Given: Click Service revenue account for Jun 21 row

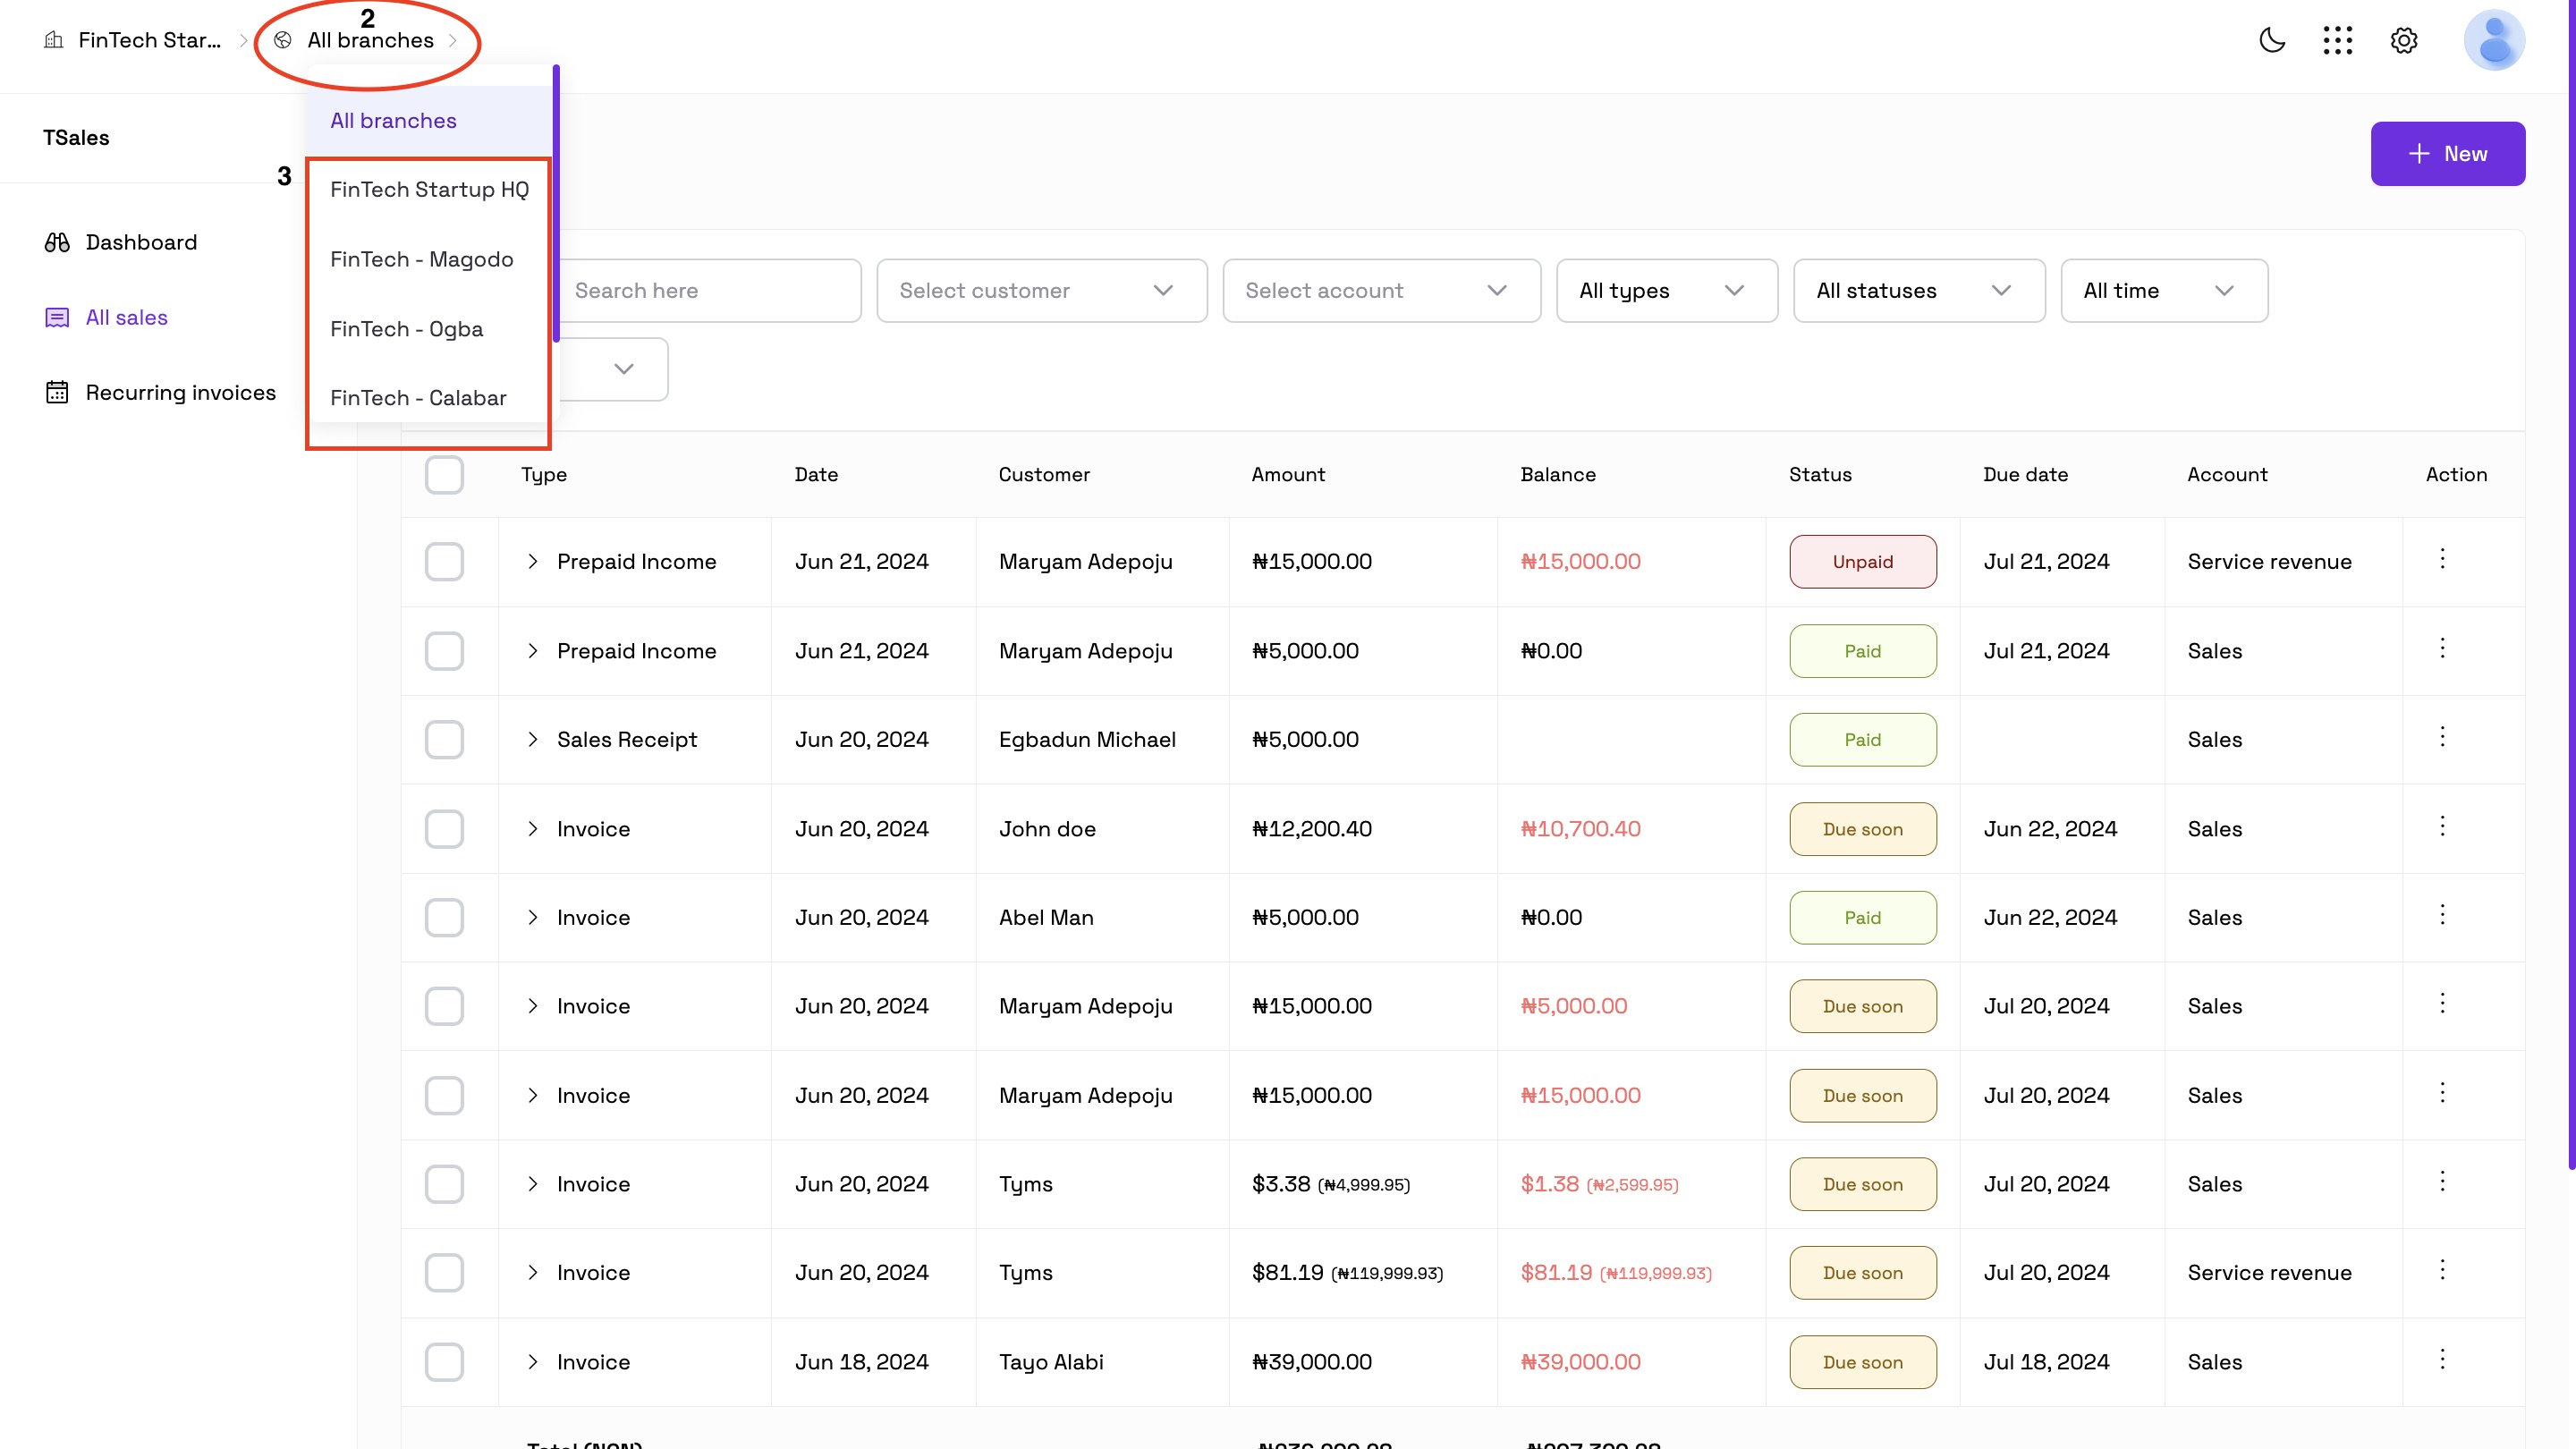Looking at the screenshot, I should point(2270,562).
